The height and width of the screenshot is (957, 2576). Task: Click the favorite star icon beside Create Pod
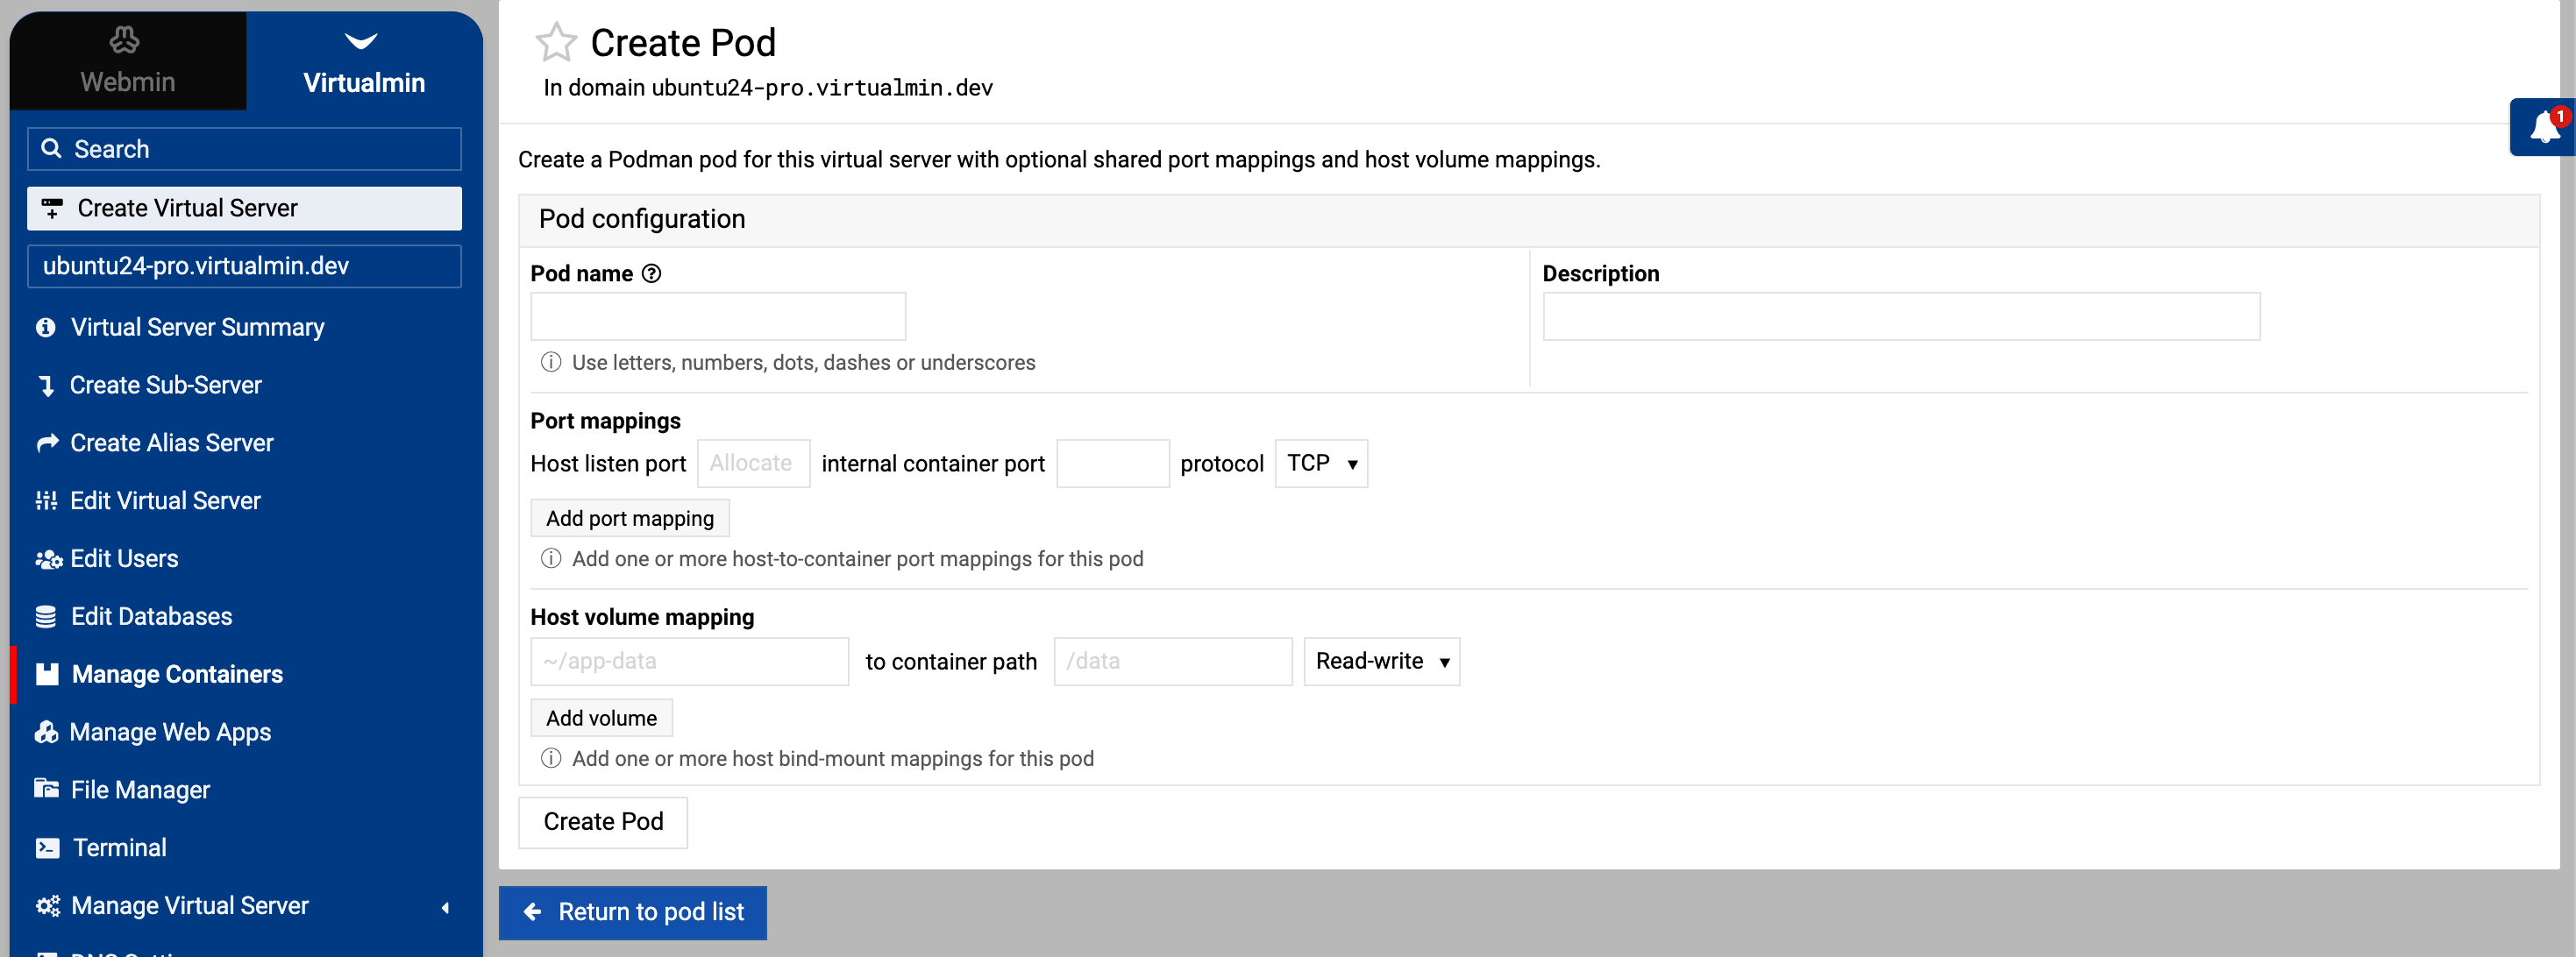click(556, 43)
